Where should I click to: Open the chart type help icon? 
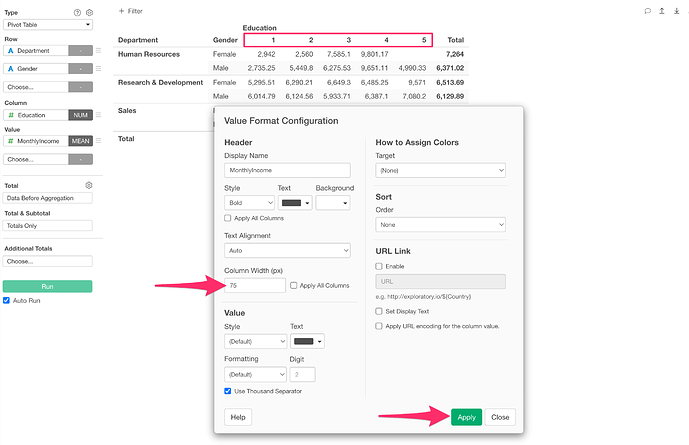point(77,13)
